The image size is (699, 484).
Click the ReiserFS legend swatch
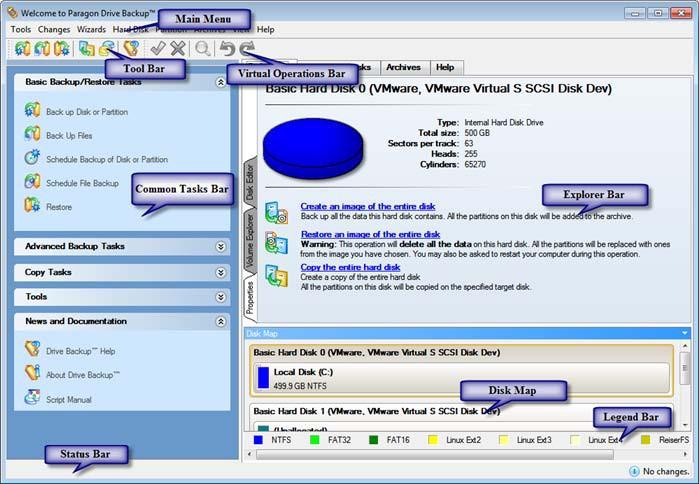[x=646, y=440]
